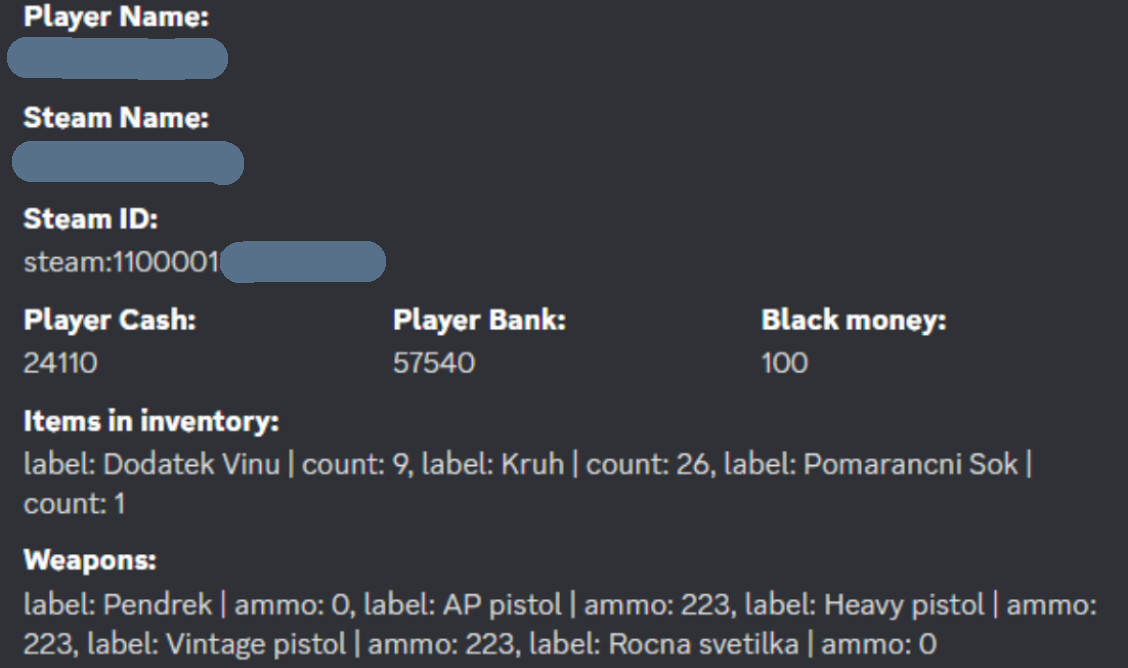Select the redacted player name value
This screenshot has width=1128, height=668.
(x=117, y=58)
